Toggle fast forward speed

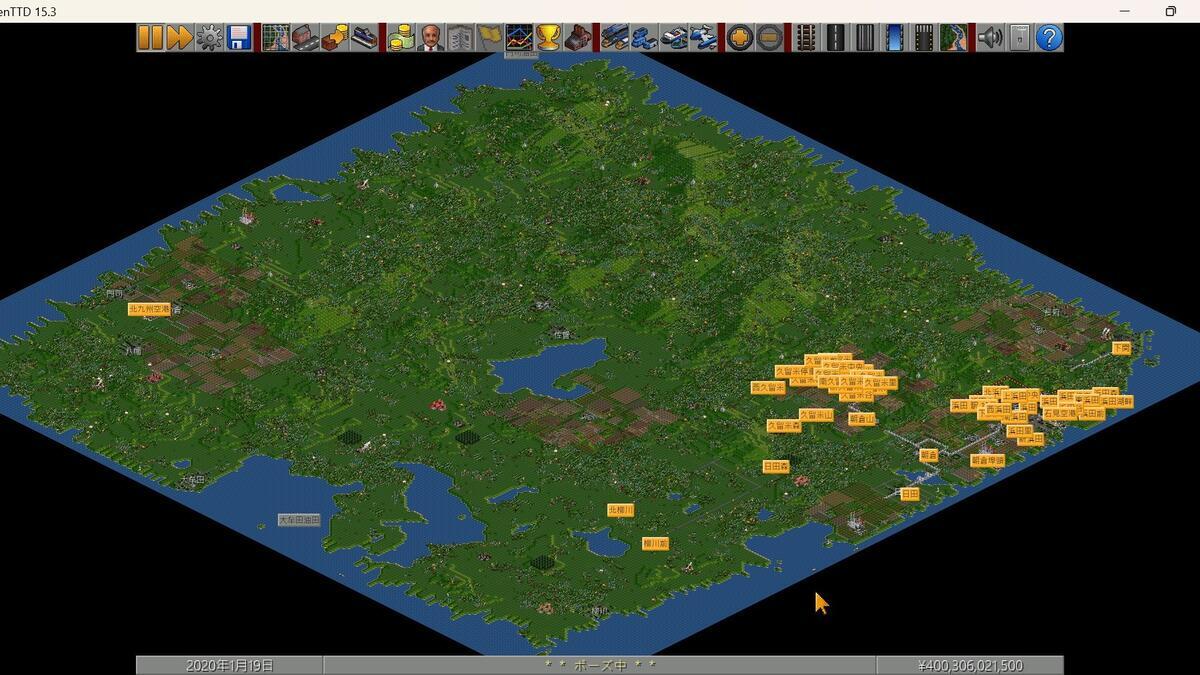tap(179, 38)
